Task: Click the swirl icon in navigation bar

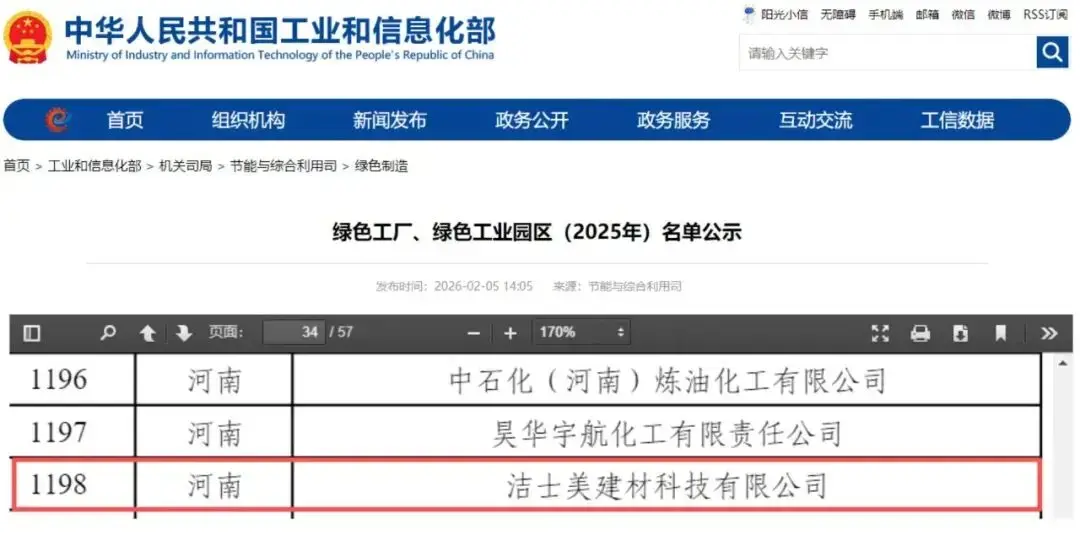Action: pyautogui.click(x=59, y=120)
